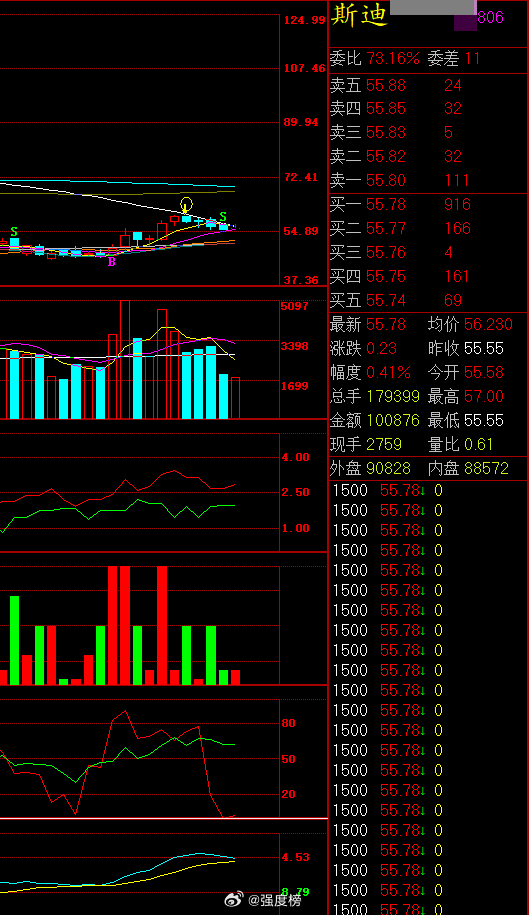Select the 买四 bid price 55.75
The height and width of the screenshot is (915, 529).
[386, 276]
